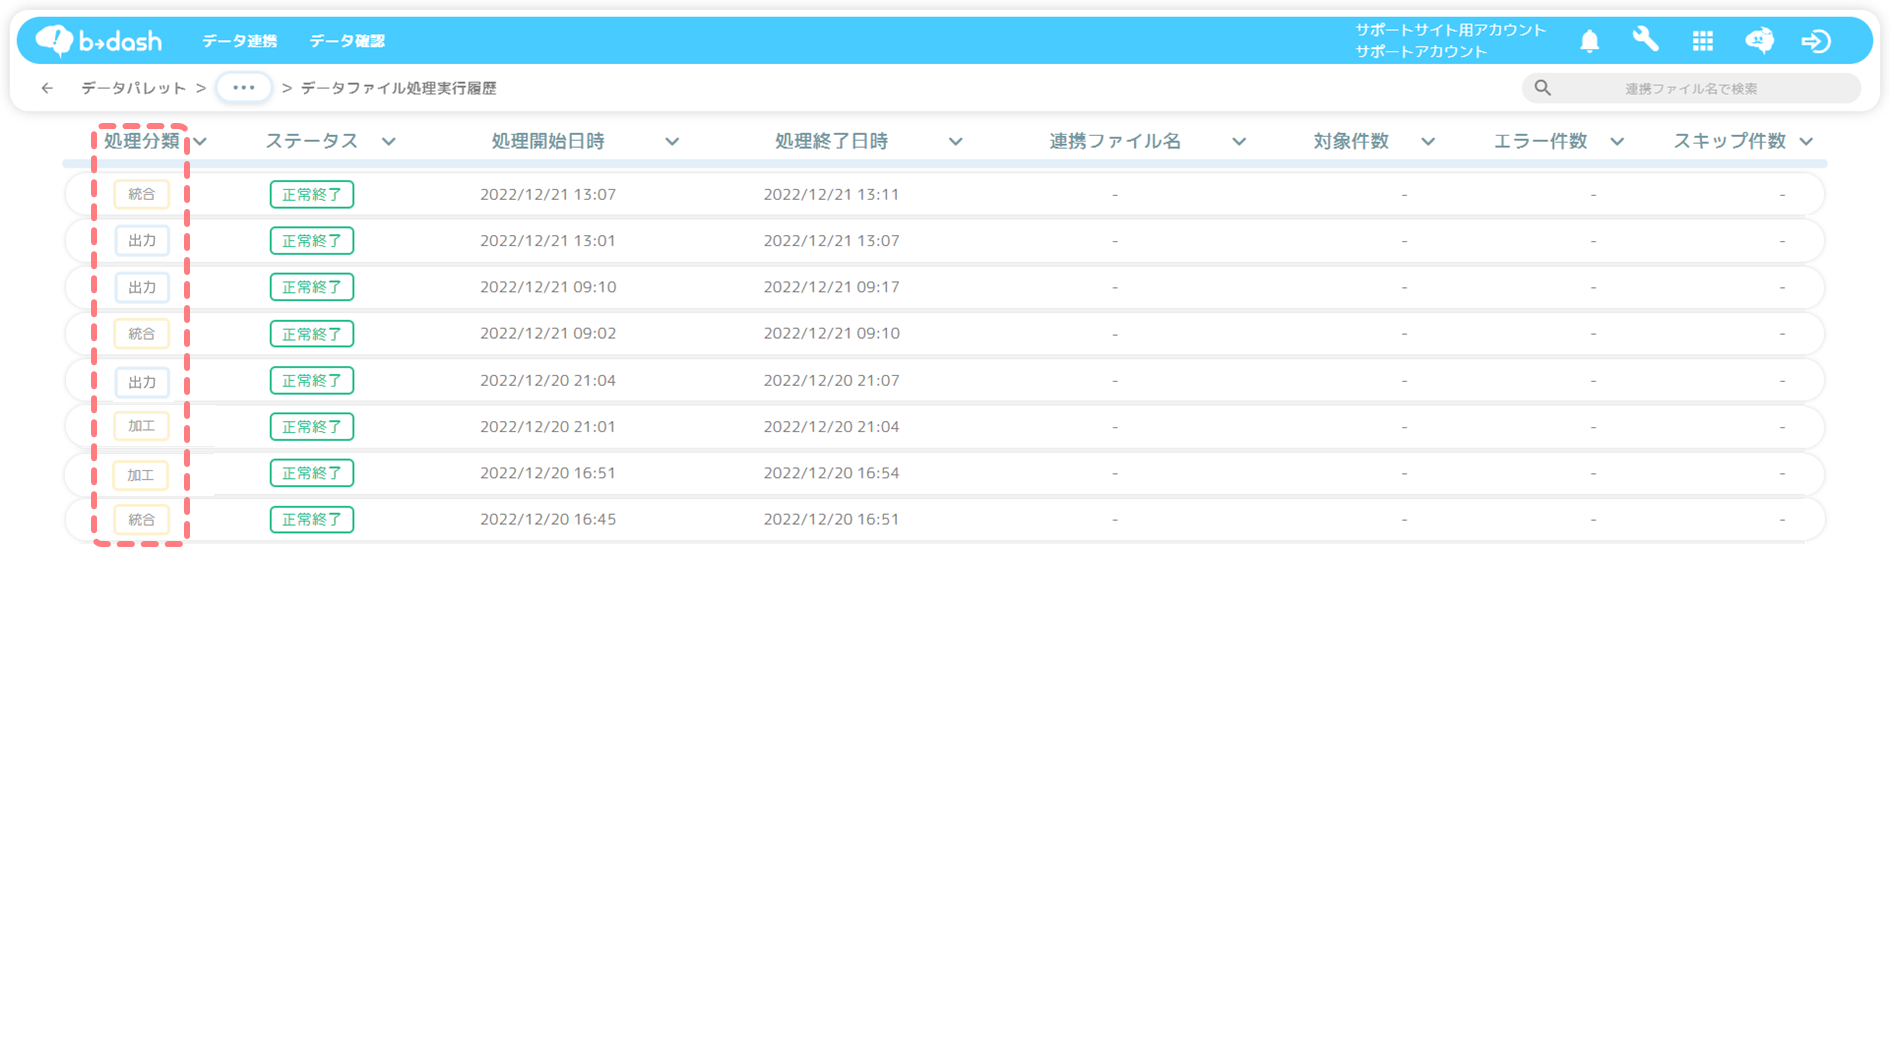Click 統合 tag in 09:02 row
Image resolution: width=1890 pixels, height=1063 pixels.
tap(141, 333)
